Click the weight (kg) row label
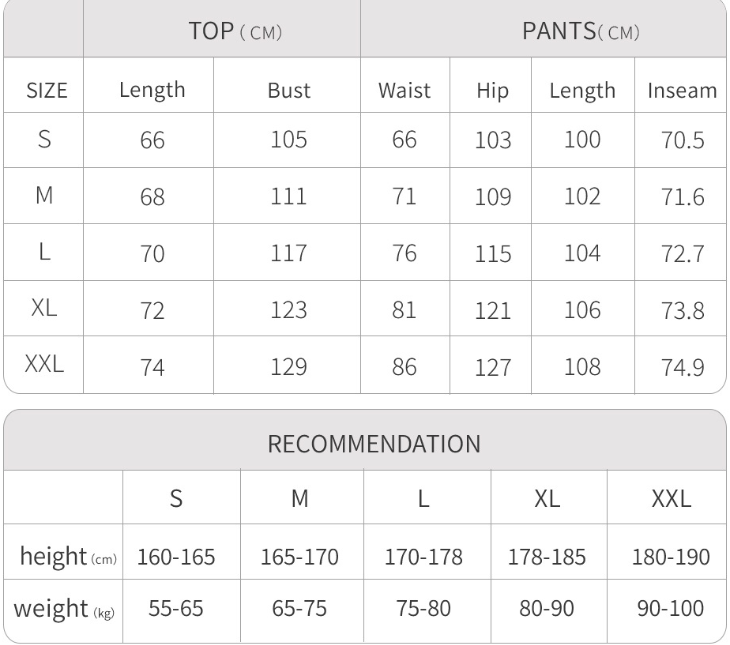 pyautogui.click(x=63, y=608)
